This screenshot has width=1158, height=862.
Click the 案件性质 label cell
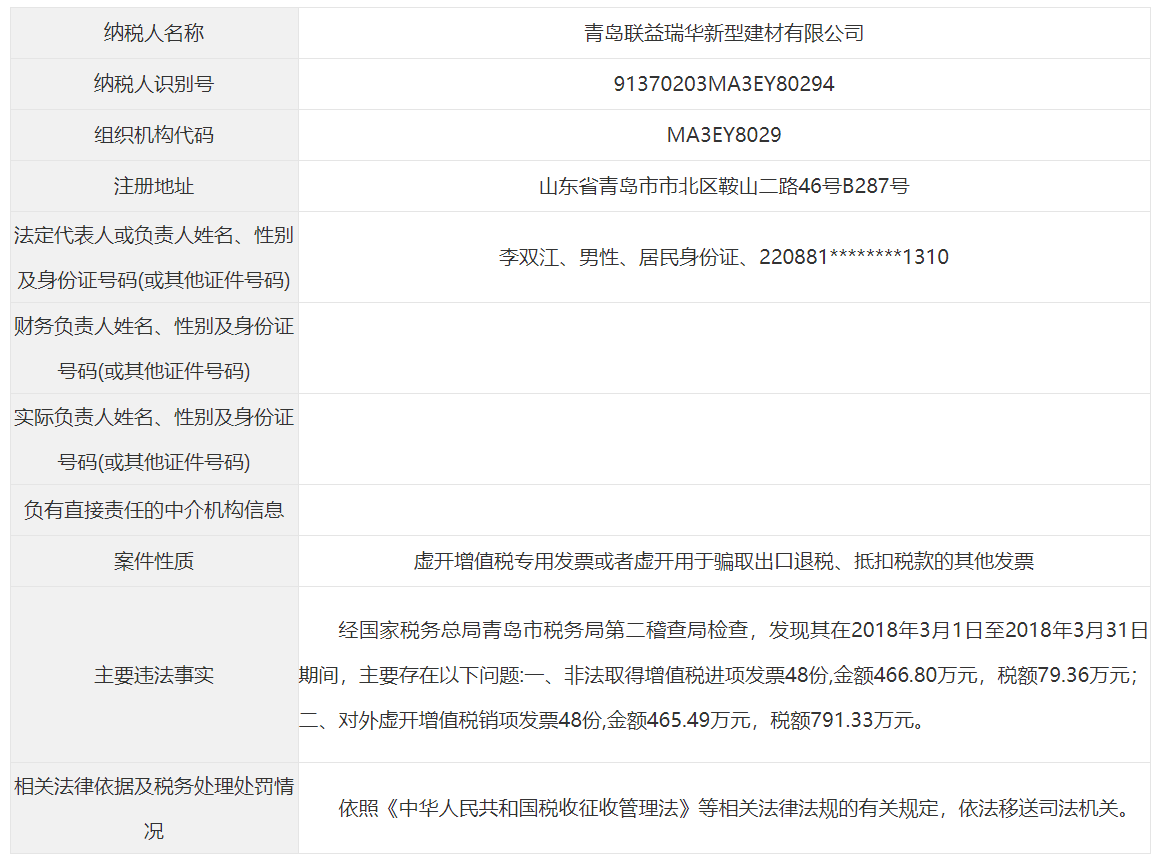point(154,561)
